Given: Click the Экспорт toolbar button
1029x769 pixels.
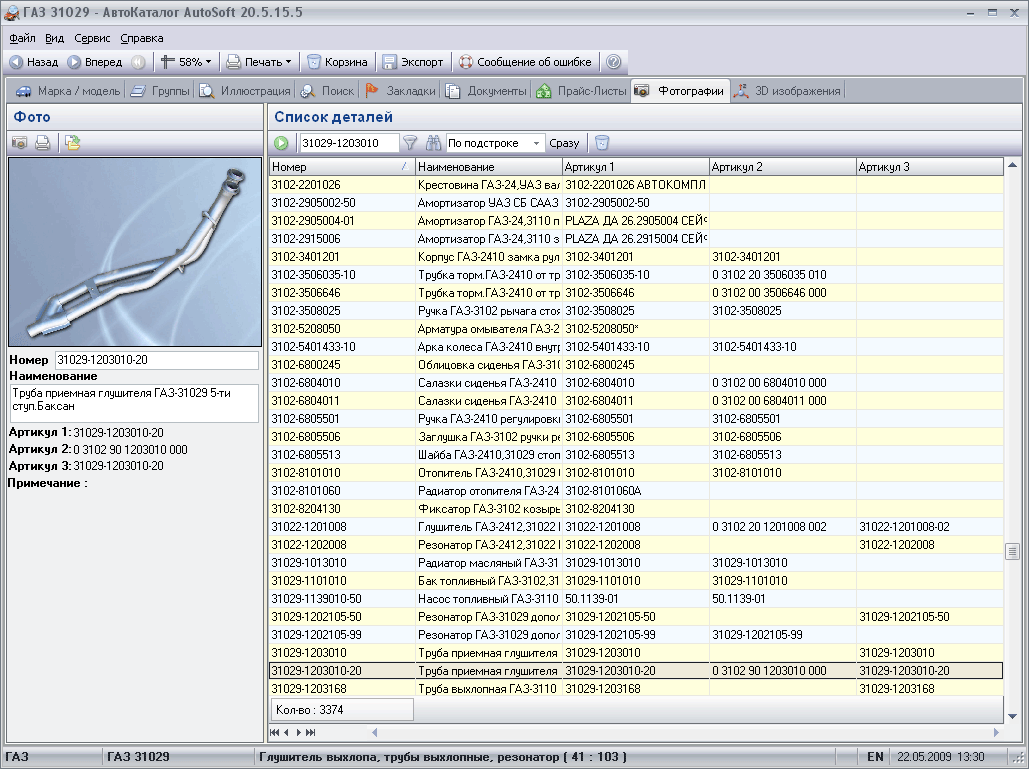Looking at the screenshot, I should pos(412,62).
